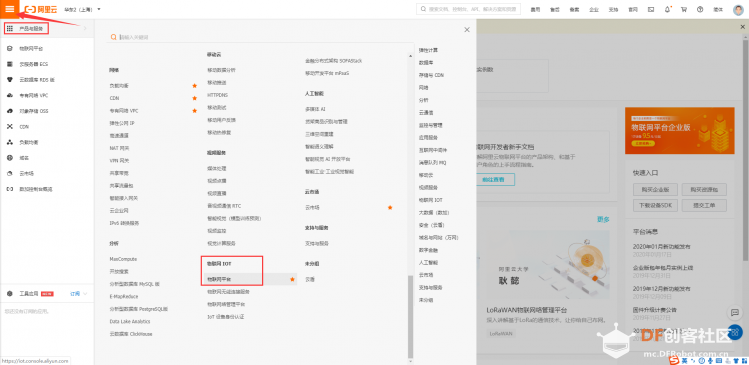Click the 工具应用 gear icon
Screen dimensions: 749x365
pos(10,293)
